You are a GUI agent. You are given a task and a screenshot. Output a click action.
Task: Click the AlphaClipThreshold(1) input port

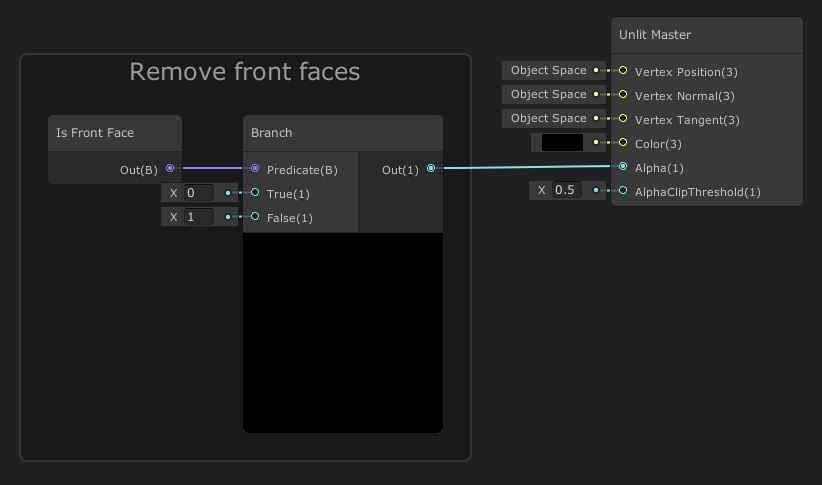tap(623, 190)
